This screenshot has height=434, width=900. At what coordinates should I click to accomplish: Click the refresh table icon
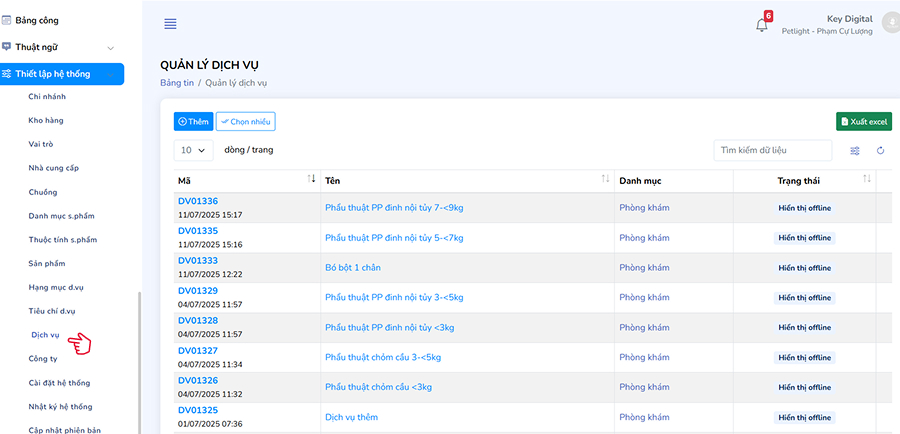(x=881, y=151)
